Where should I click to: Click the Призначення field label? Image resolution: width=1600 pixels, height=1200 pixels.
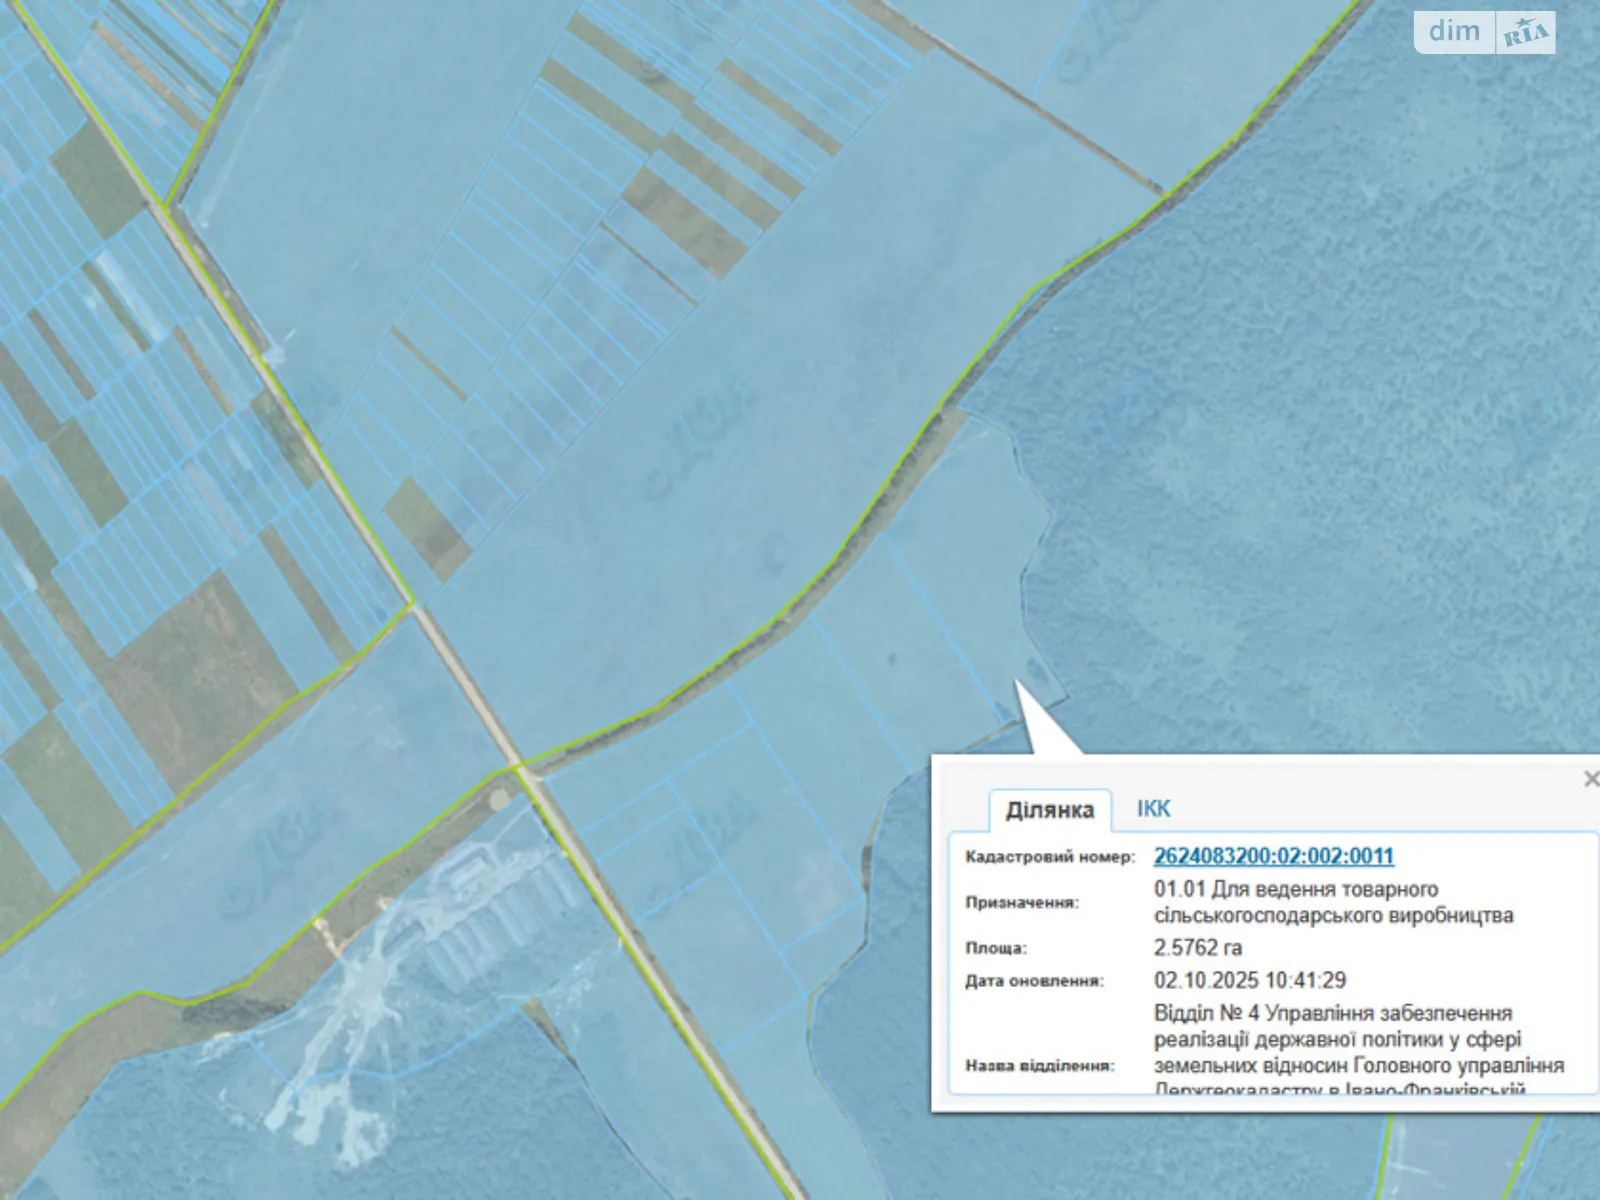(x=1022, y=902)
